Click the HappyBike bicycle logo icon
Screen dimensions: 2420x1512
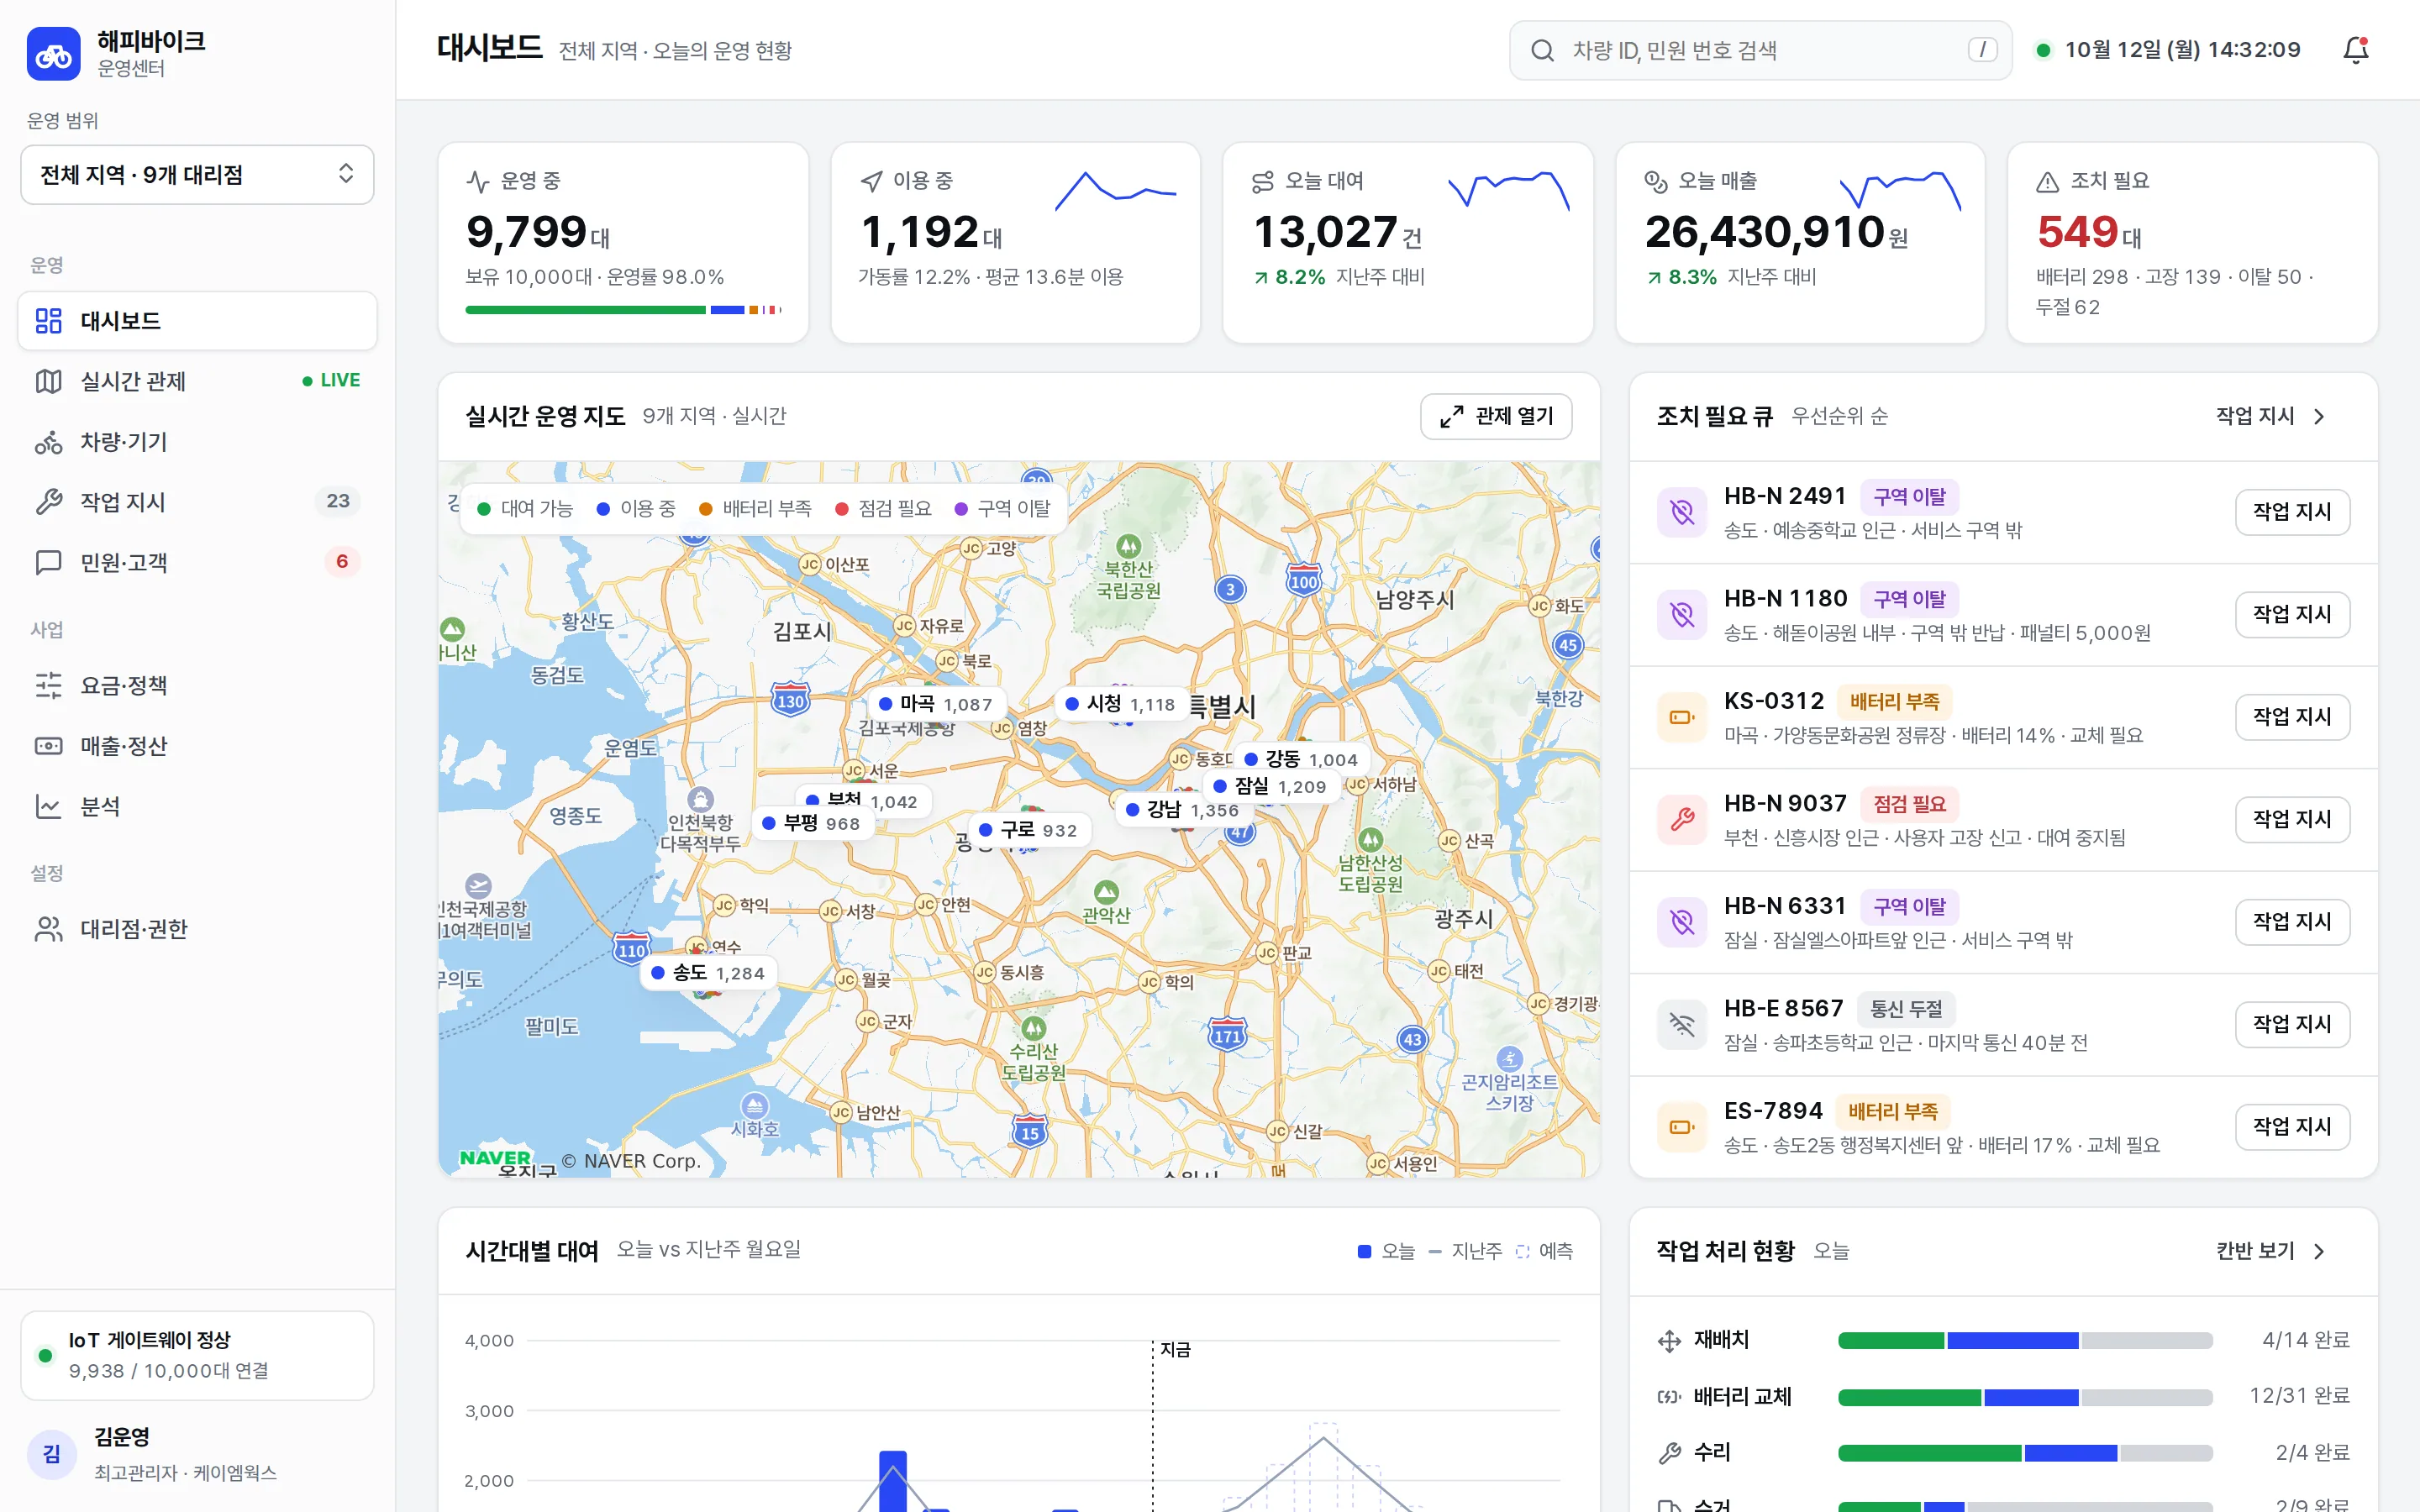click(53, 54)
